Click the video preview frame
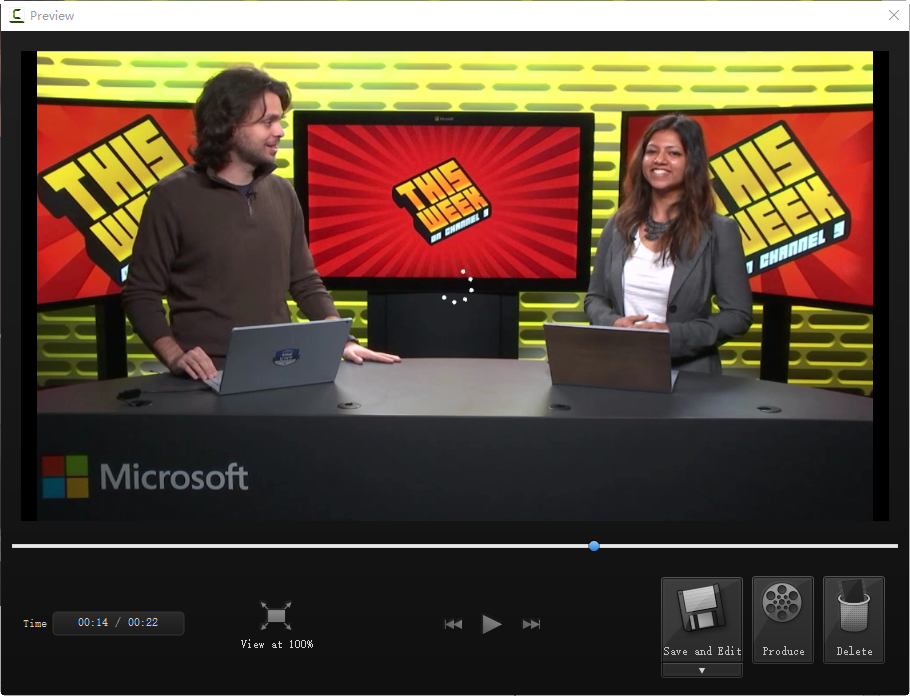This screenshot has height=696, width=910. 455,286
